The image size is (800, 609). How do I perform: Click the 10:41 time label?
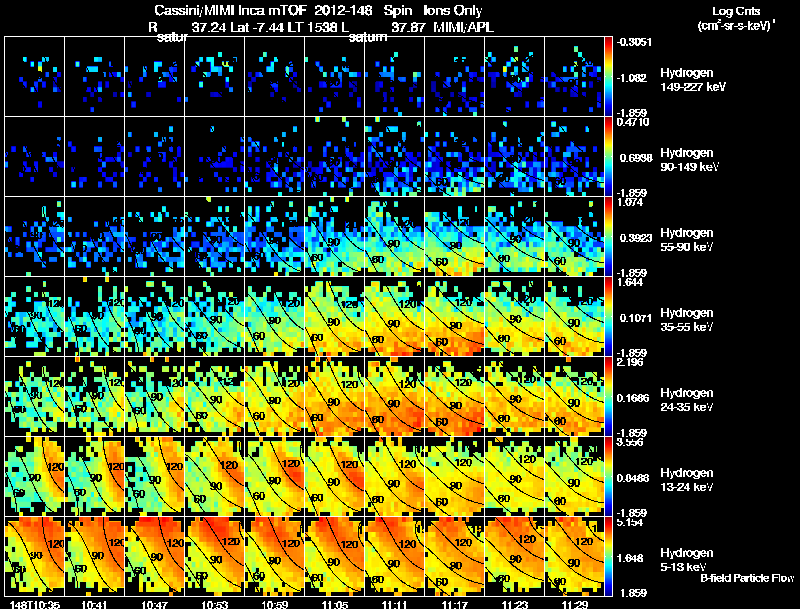pos(94,604)
